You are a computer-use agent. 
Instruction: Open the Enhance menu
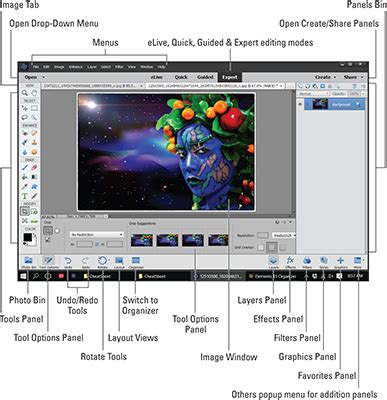75,67
